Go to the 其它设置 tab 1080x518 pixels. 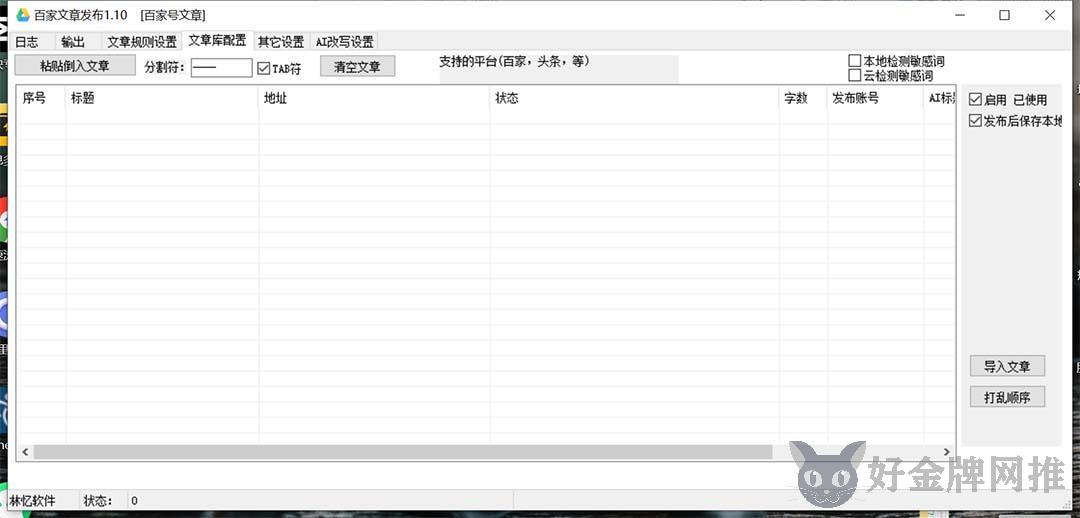coord(281,41)
